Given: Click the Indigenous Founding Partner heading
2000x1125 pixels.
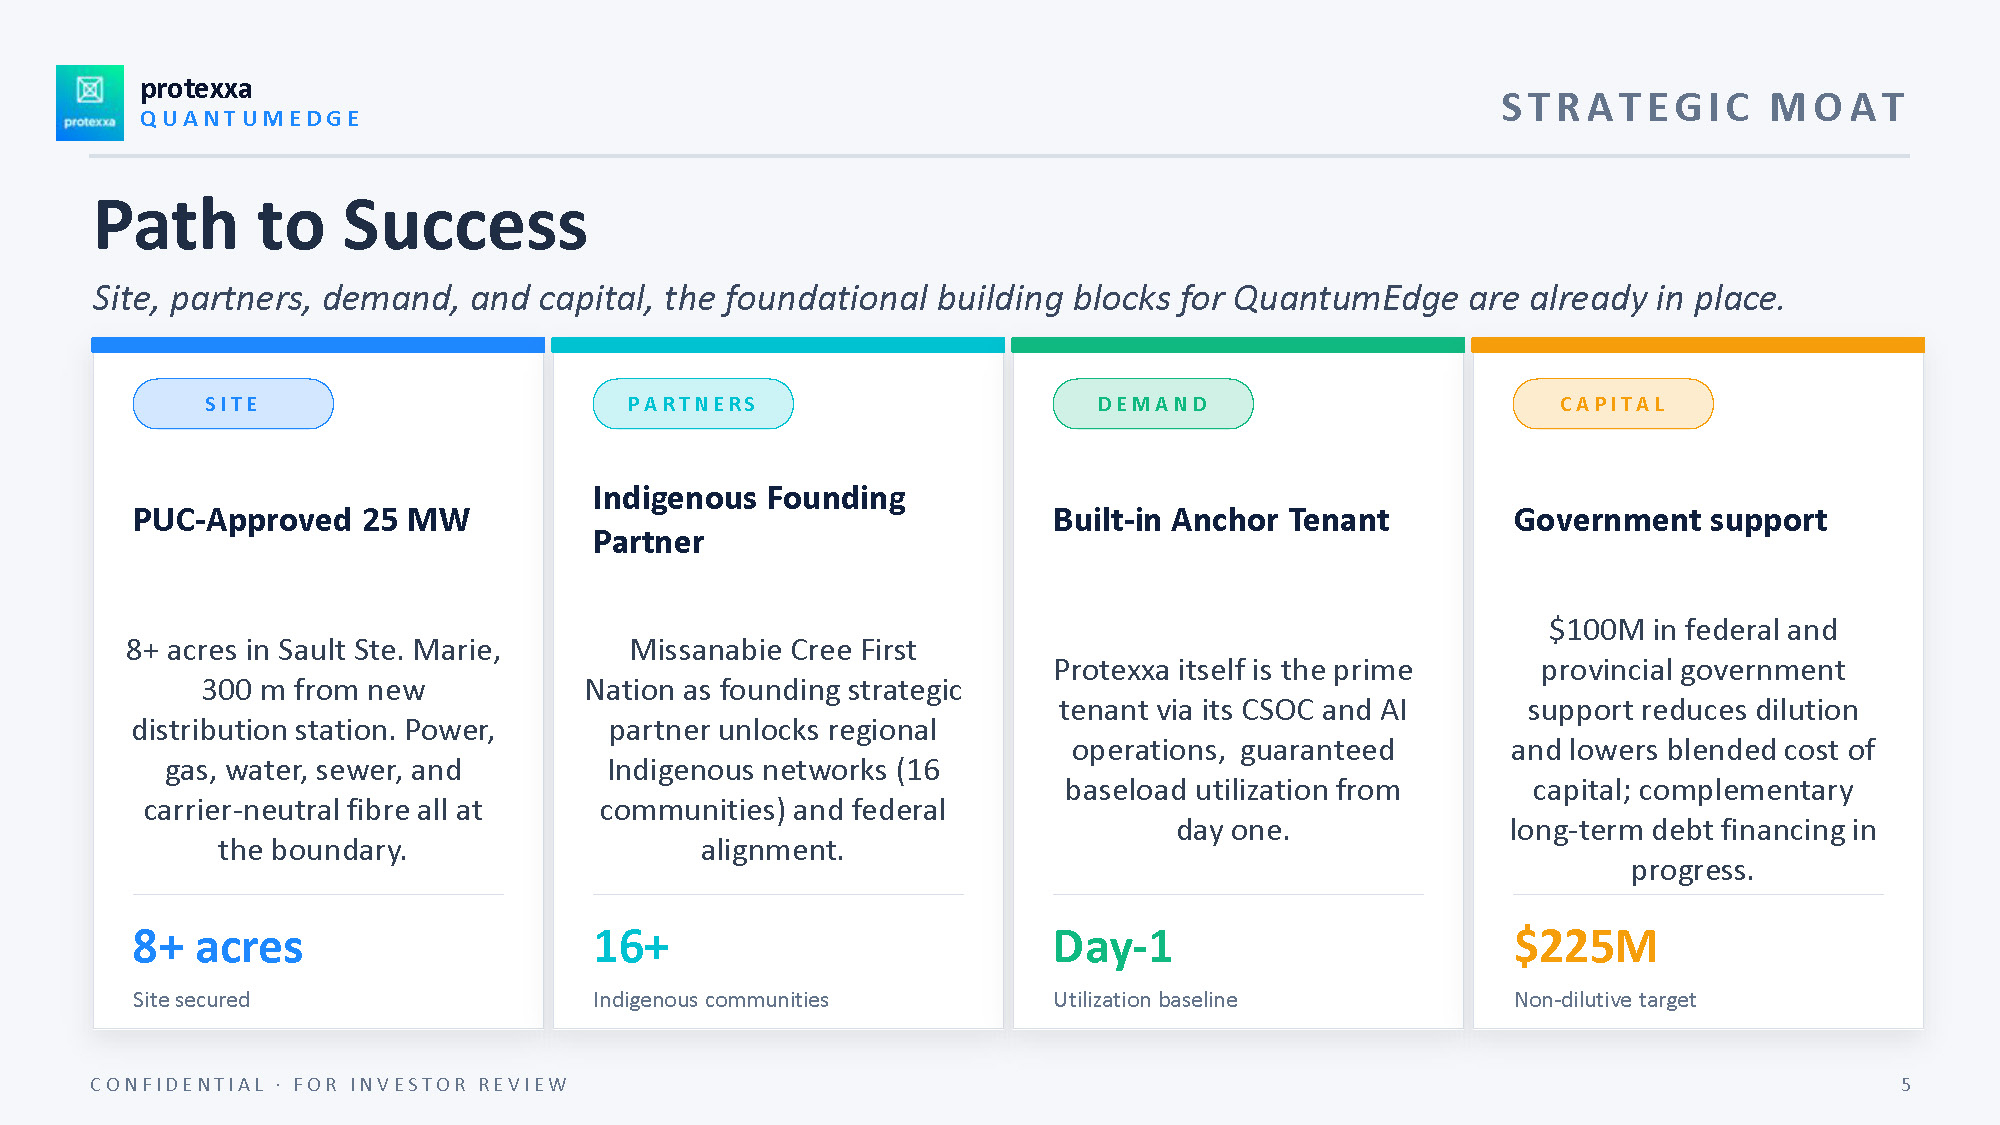Looking at the screenshot, I should pos(749,520).
